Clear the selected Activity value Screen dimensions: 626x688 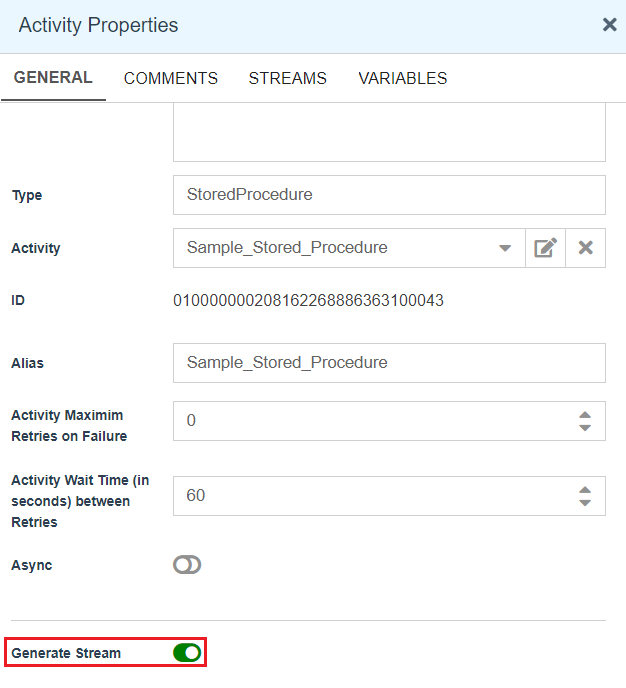(x=586, y=248)
